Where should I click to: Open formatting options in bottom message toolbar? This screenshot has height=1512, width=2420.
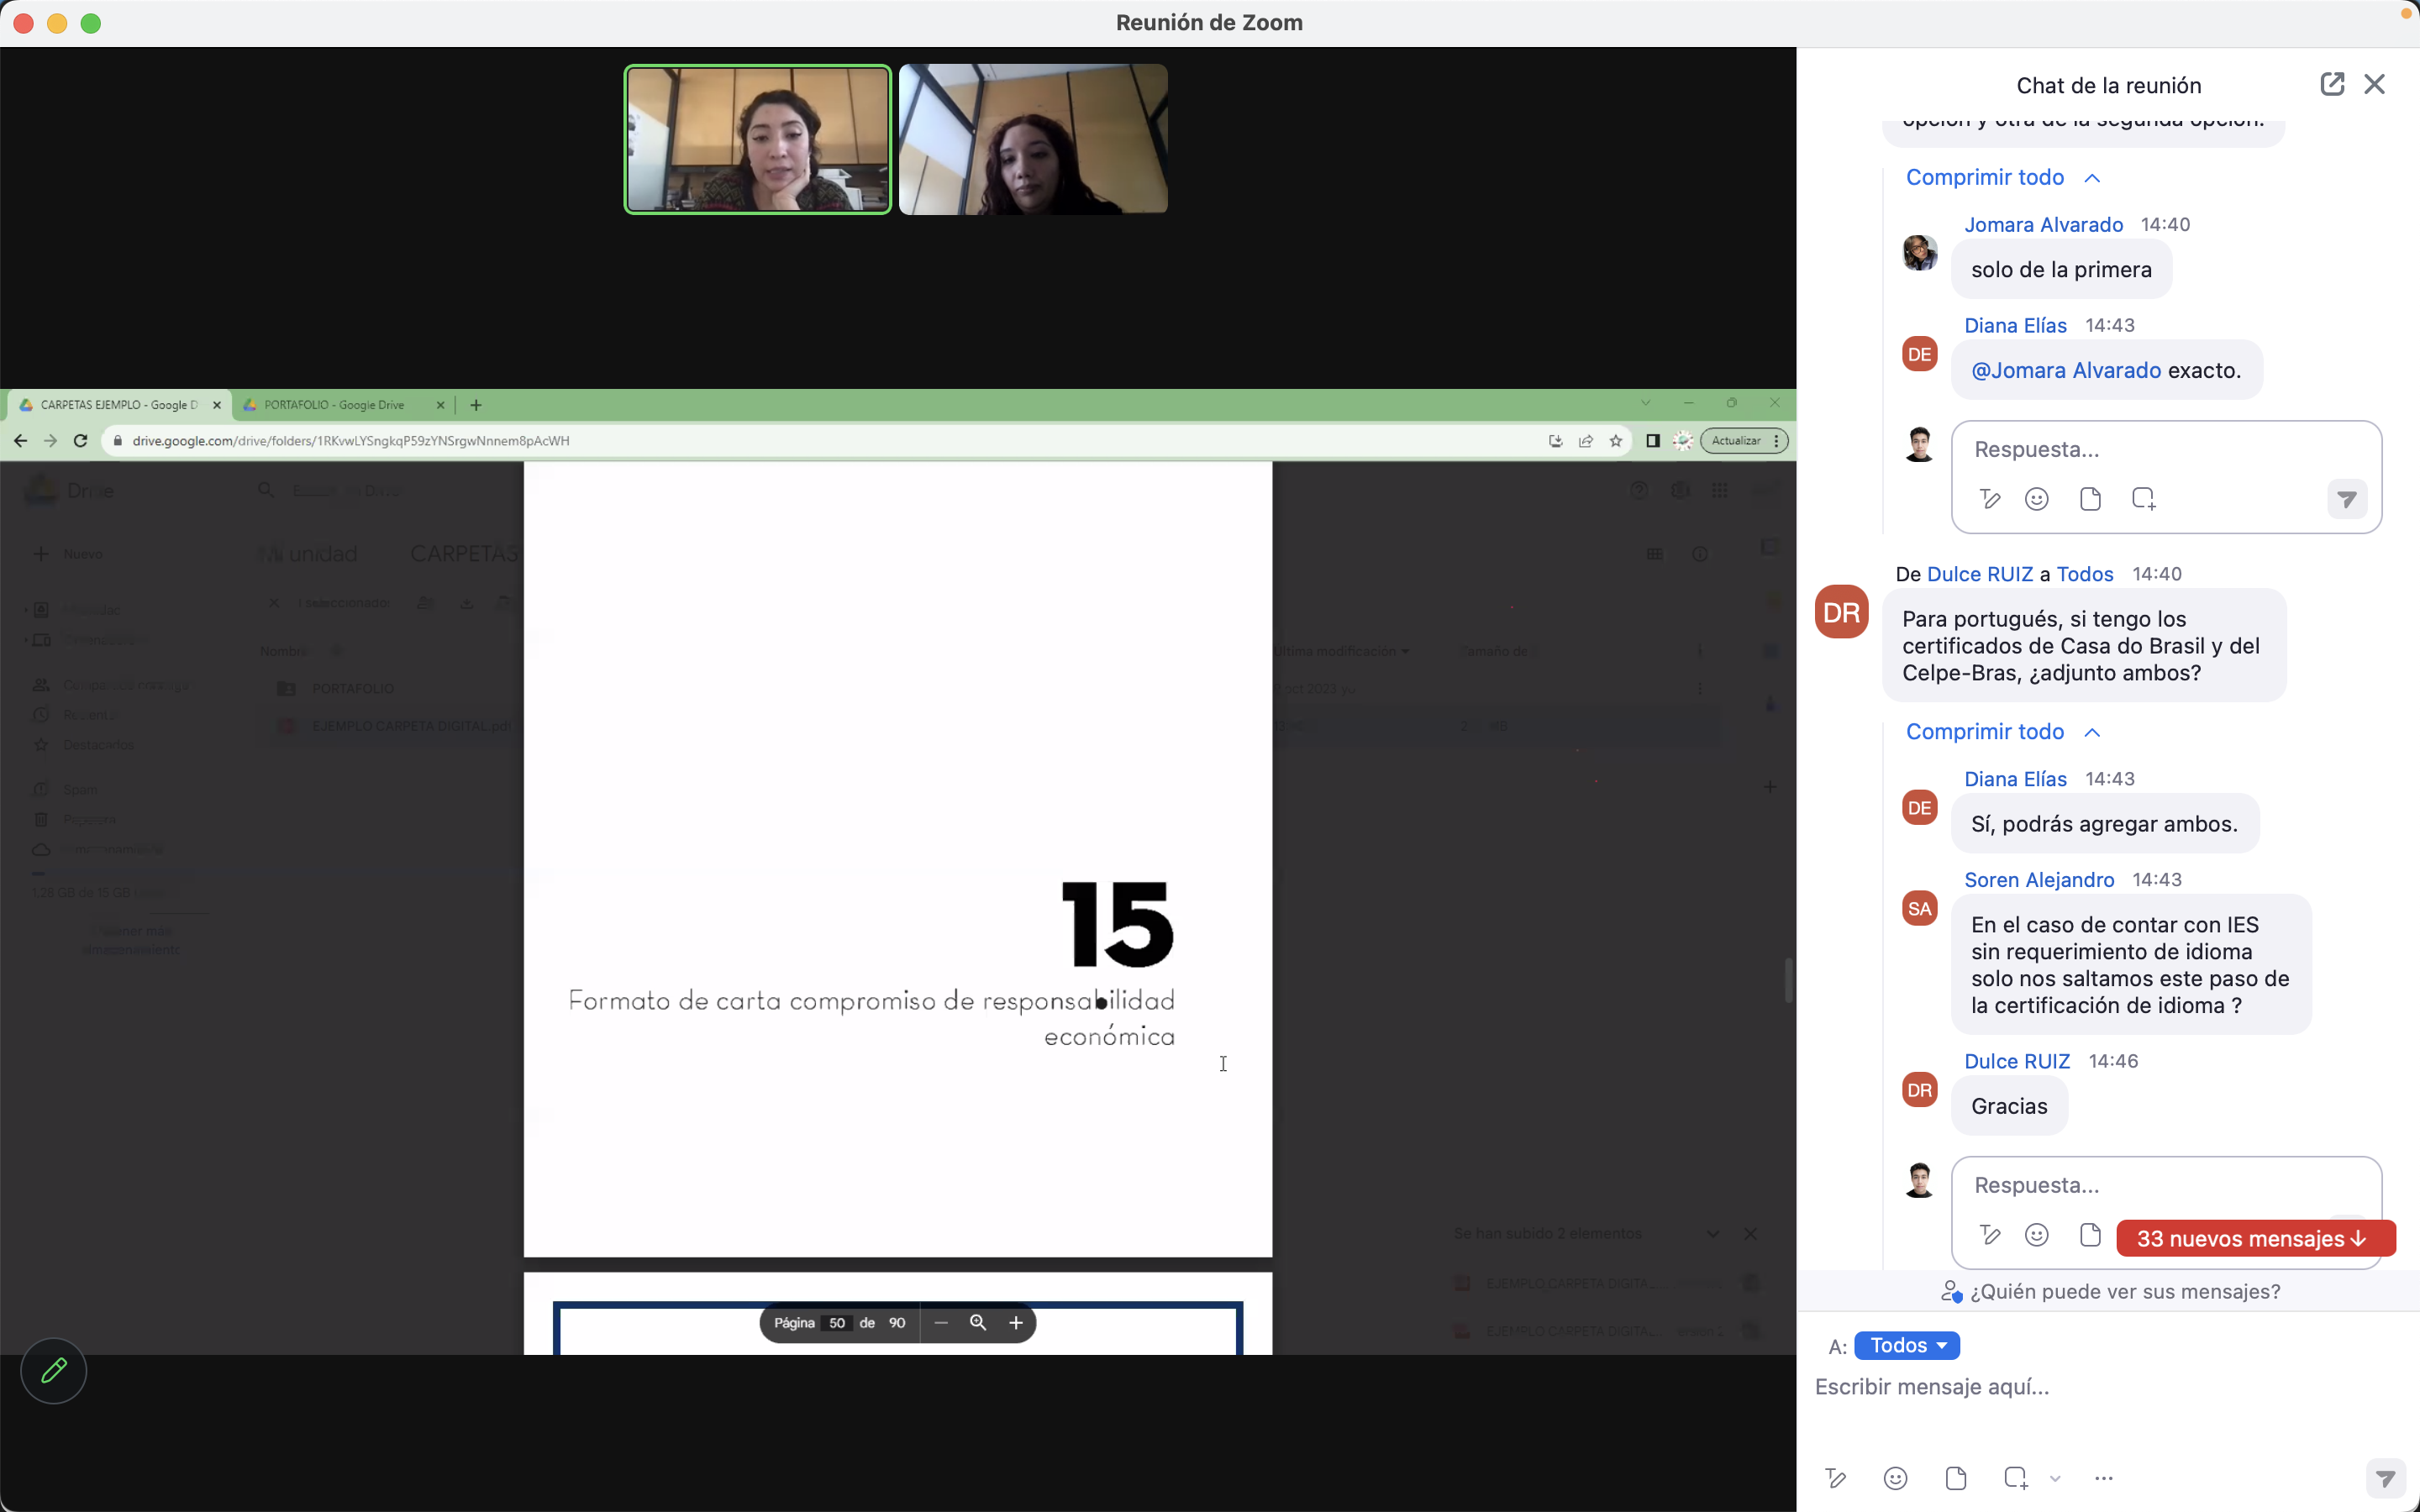point(1835,1478)
